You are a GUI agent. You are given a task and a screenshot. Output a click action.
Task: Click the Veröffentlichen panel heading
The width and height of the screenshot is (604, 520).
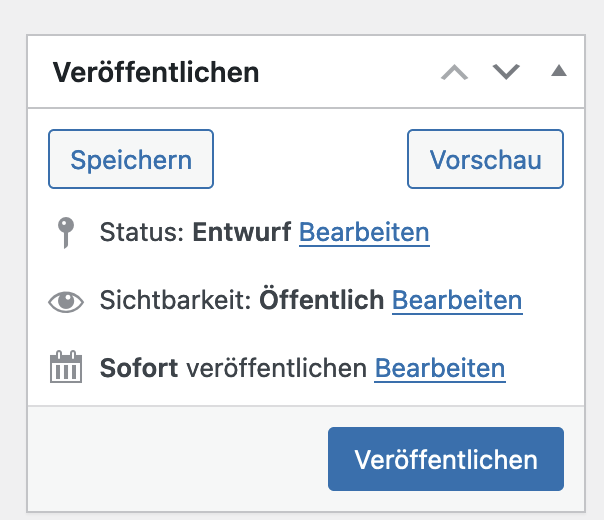click(x=156, y=72)
